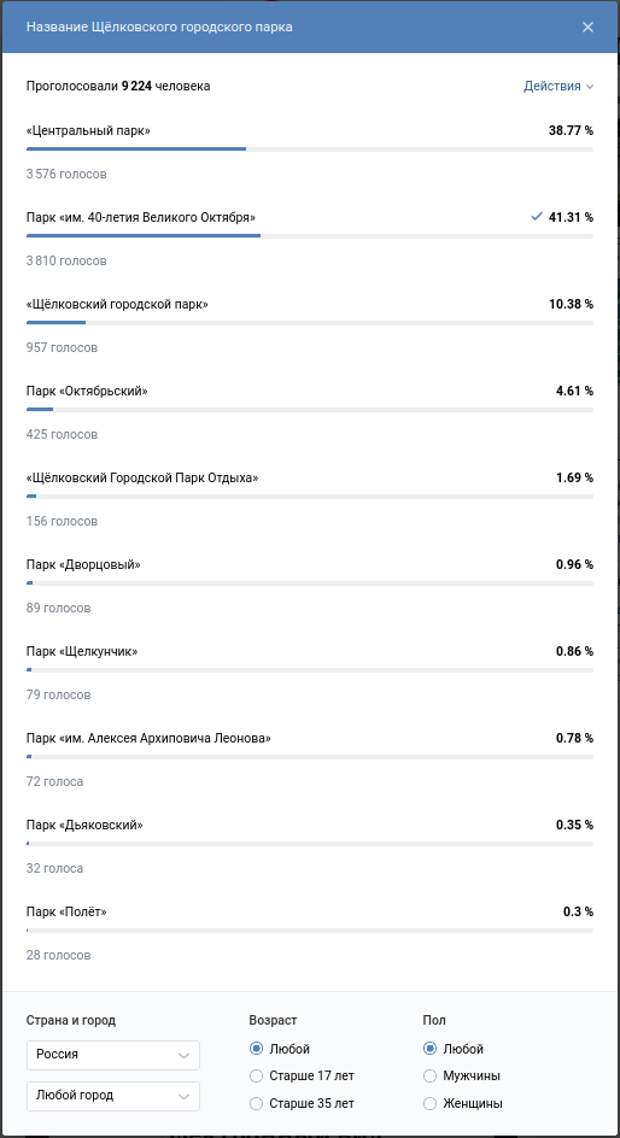Click Парк «Щелкунчик» poll option
The height and width of the screenshot is (1138, 620).
82,652
